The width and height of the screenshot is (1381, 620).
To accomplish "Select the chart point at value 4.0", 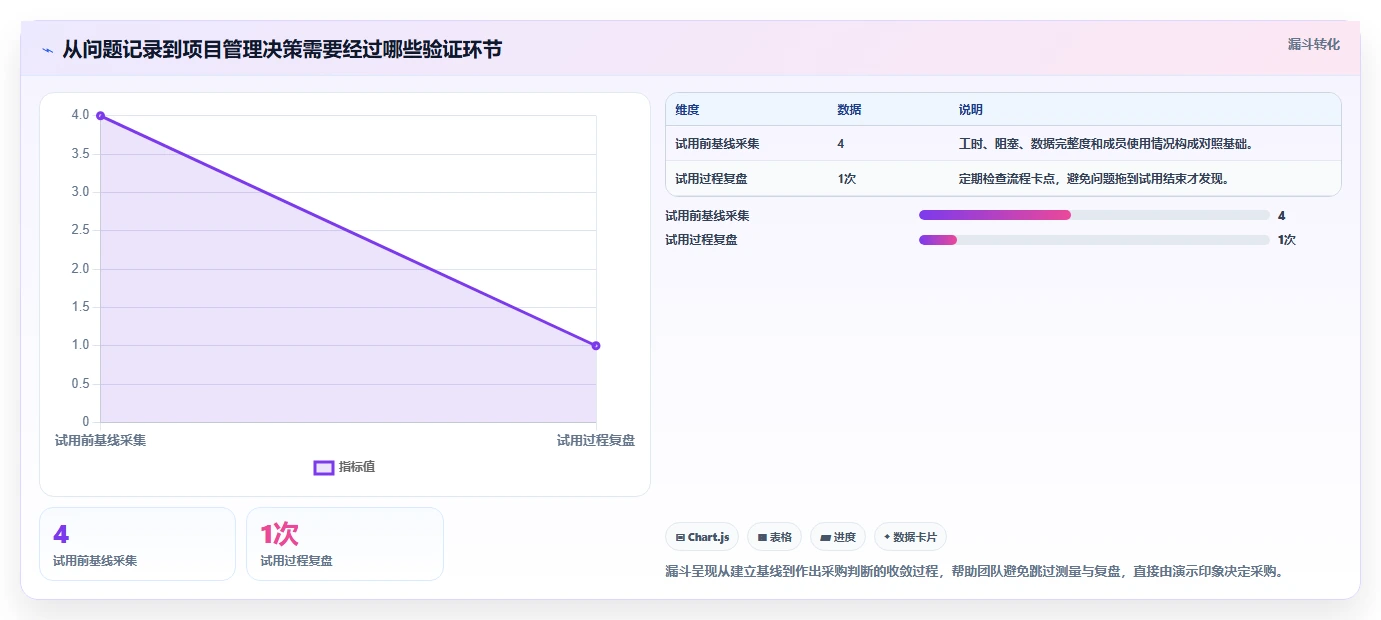I will (x=100, y=116).
